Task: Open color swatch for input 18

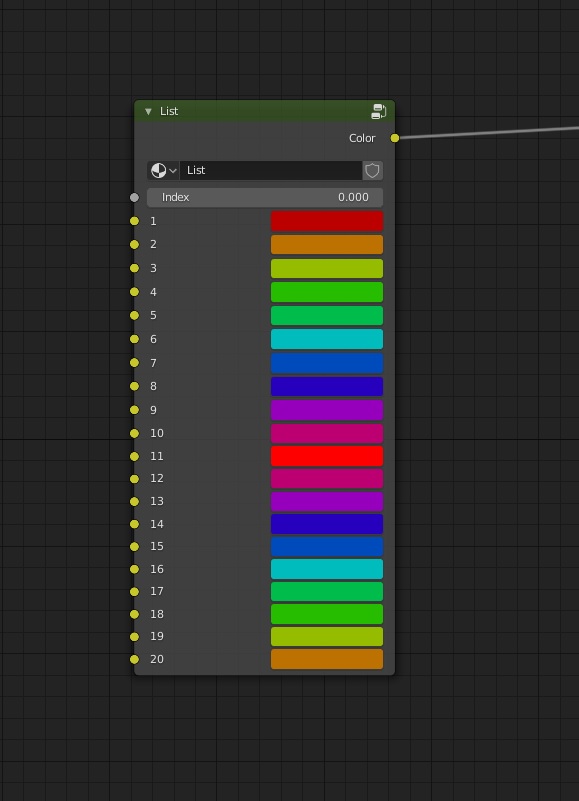Action: [327, 614]
